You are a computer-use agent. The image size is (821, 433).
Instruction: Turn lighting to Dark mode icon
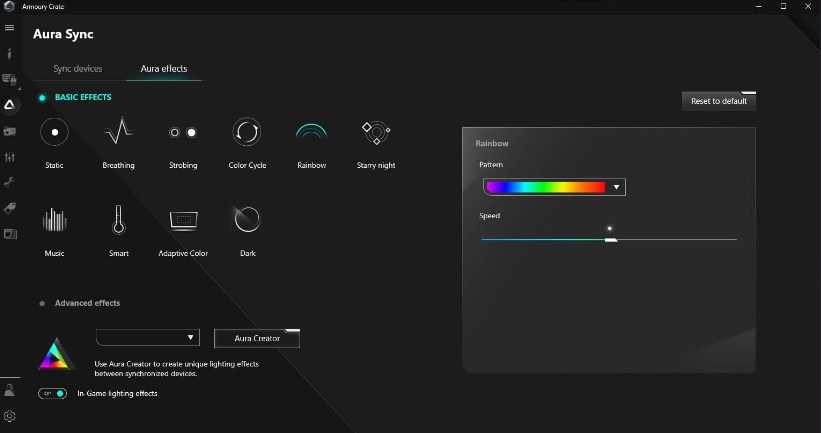click(247, 220)
